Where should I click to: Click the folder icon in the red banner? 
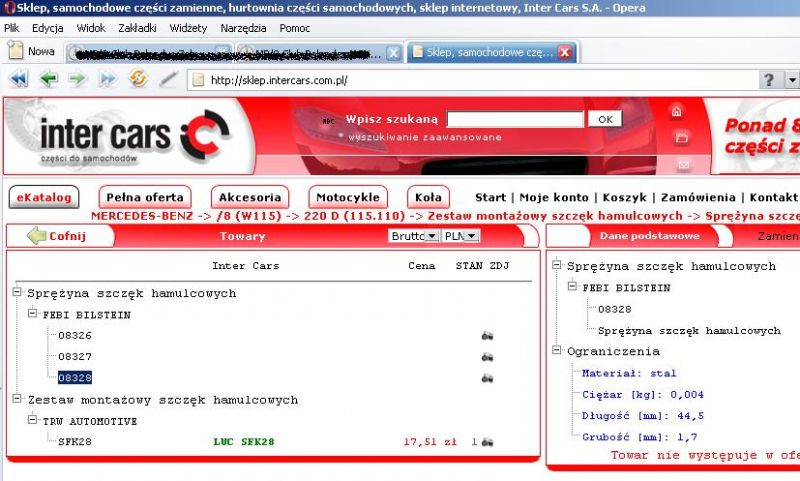[682, 138]
